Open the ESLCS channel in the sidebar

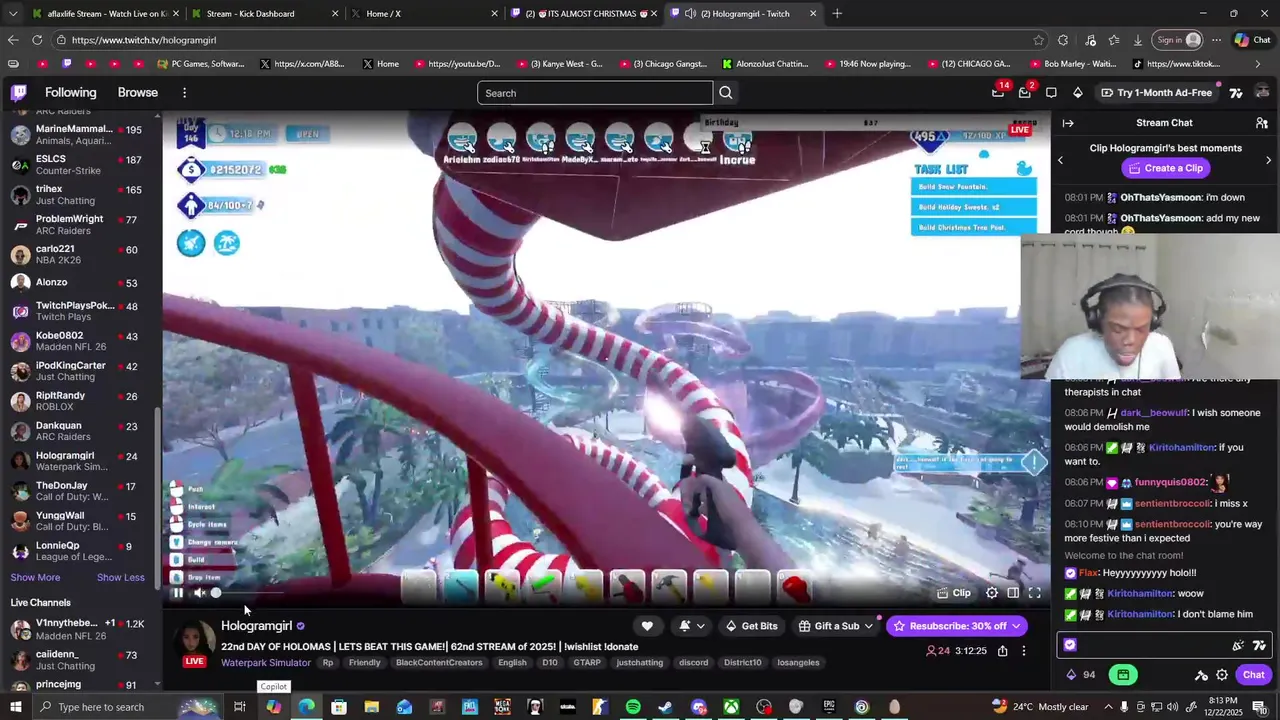pyautogui.click(x=80, y=165)
